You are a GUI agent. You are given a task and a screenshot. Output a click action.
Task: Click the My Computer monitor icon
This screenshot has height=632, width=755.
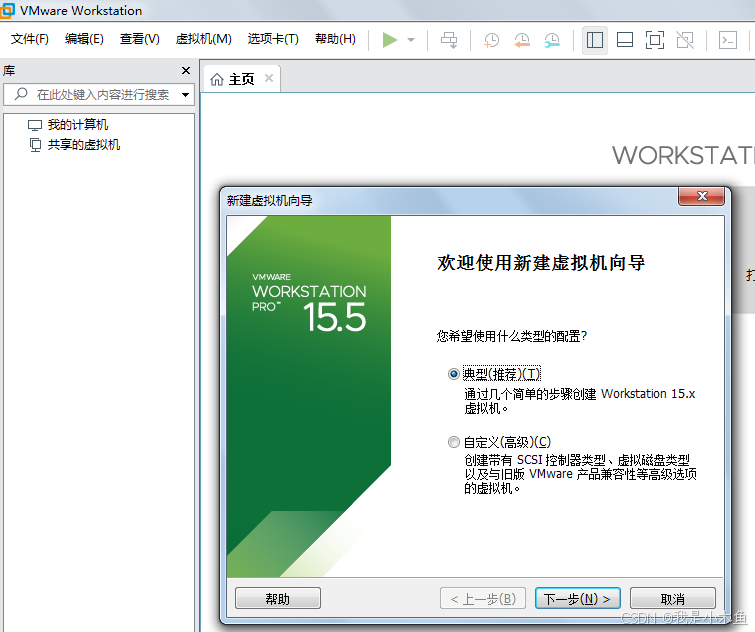pos(35,125)
